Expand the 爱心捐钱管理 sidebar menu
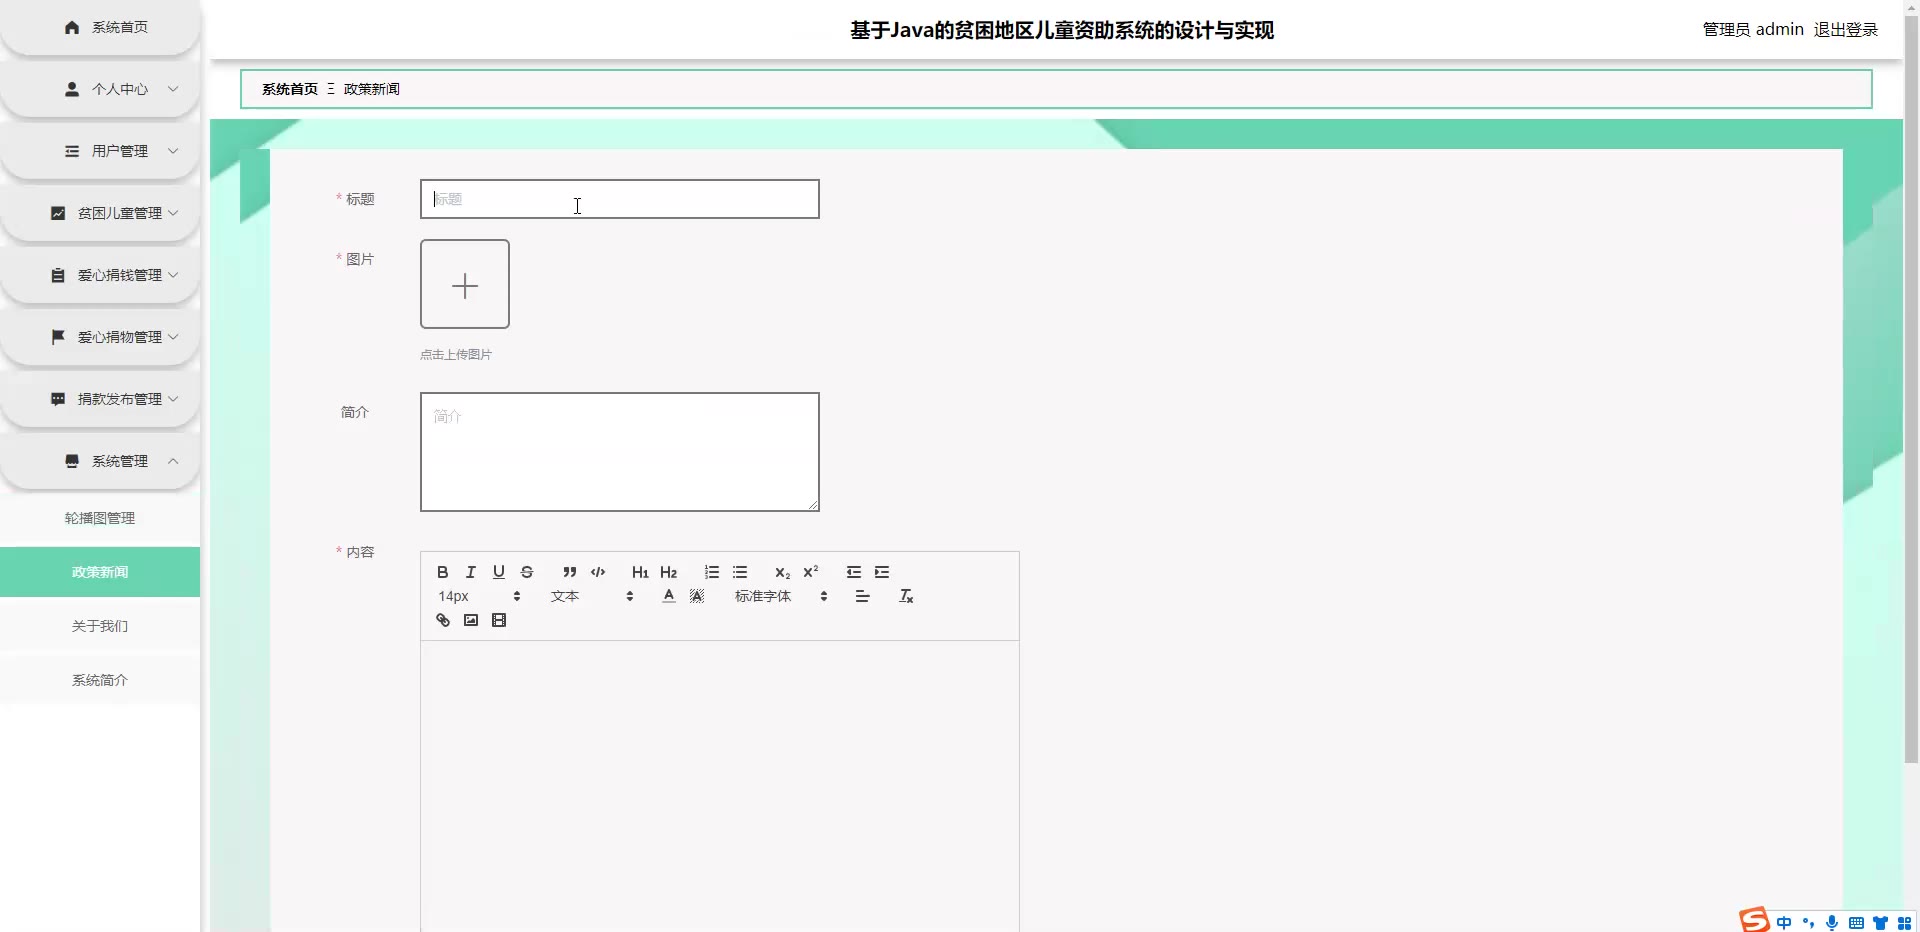Image resolution: width=1920 pixels, height=932 pixels. (100, 275)
